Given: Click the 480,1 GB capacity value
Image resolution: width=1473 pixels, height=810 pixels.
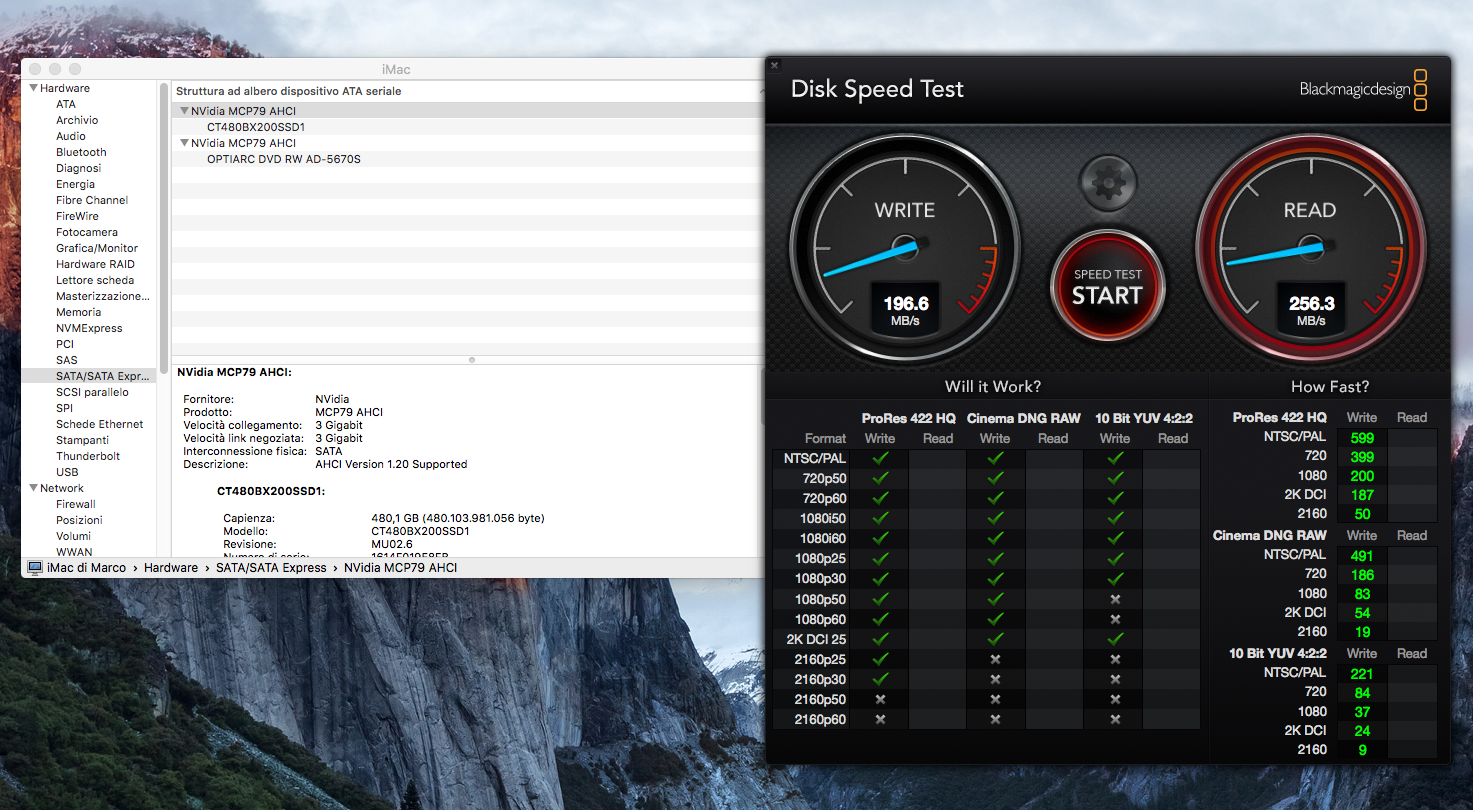Looking at the screenshot, I should pos(458,518).
